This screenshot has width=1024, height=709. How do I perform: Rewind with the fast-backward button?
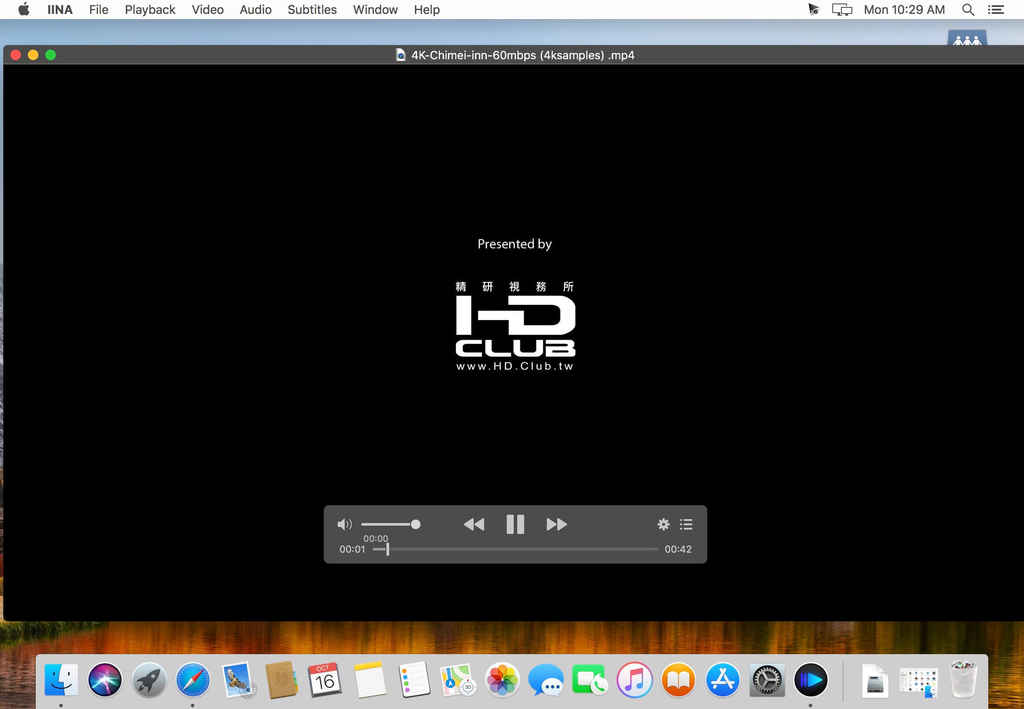click(474, 524)
